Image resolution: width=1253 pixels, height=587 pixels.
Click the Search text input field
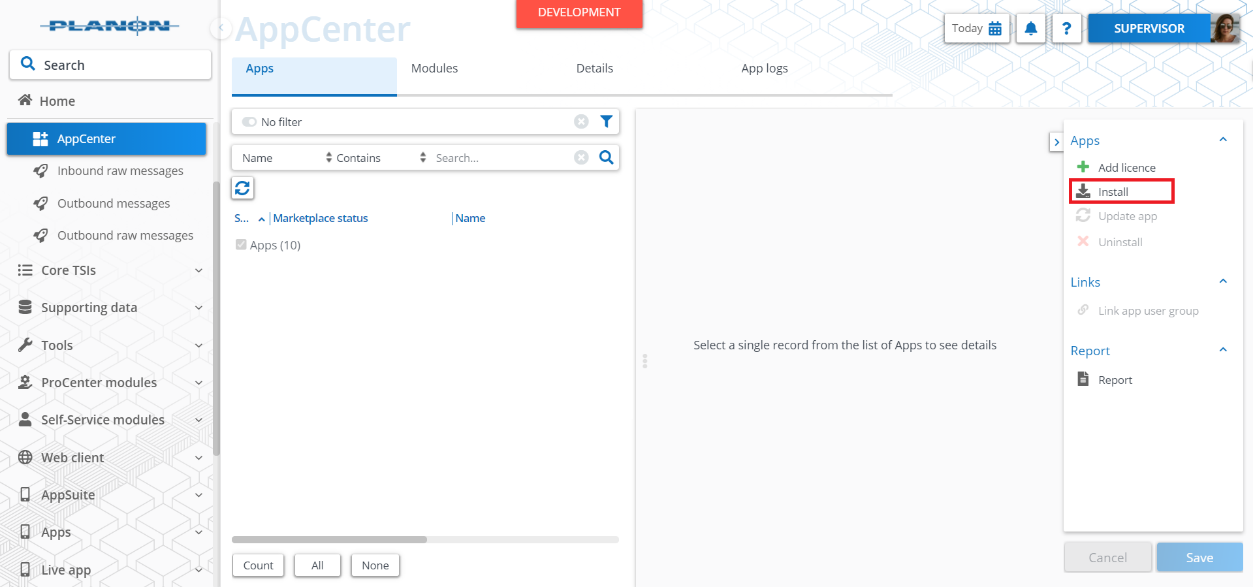(502, 158)
